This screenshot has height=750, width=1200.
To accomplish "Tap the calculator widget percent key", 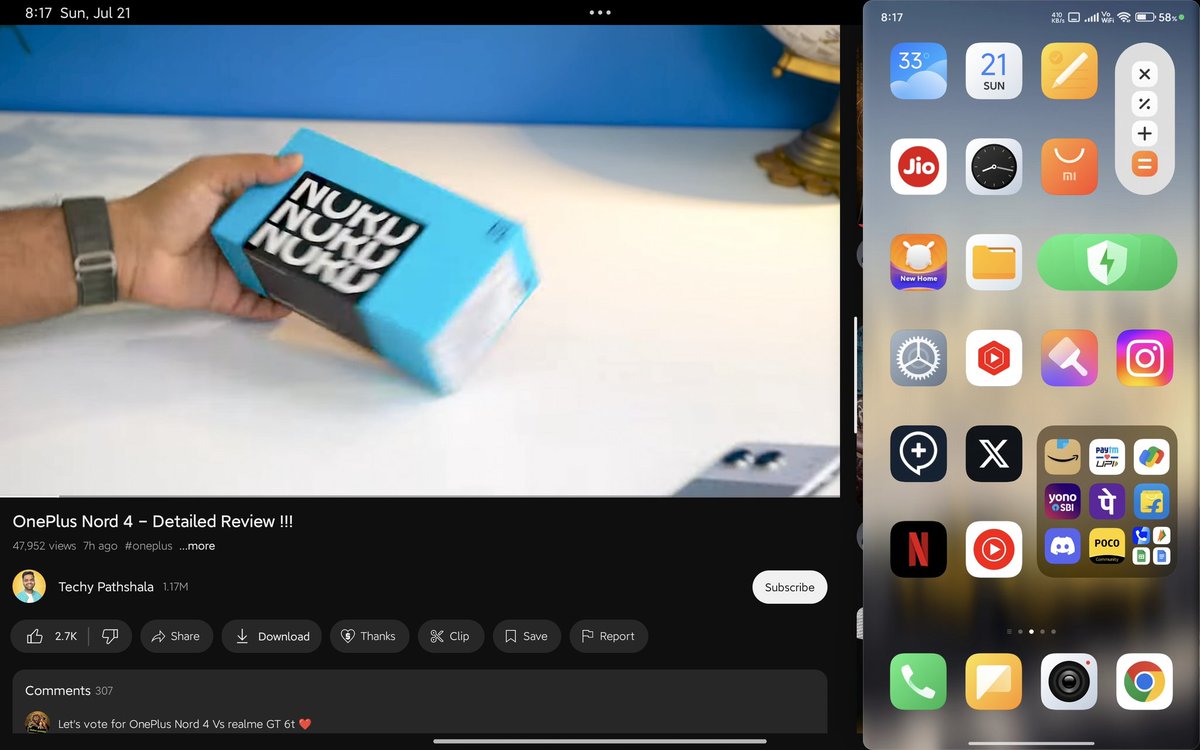I will tap(1145, 104).
